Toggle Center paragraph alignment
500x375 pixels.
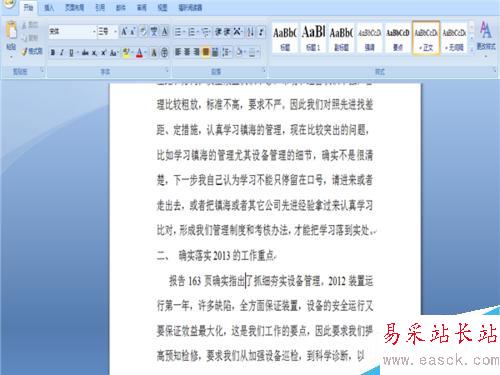point(188,52)
